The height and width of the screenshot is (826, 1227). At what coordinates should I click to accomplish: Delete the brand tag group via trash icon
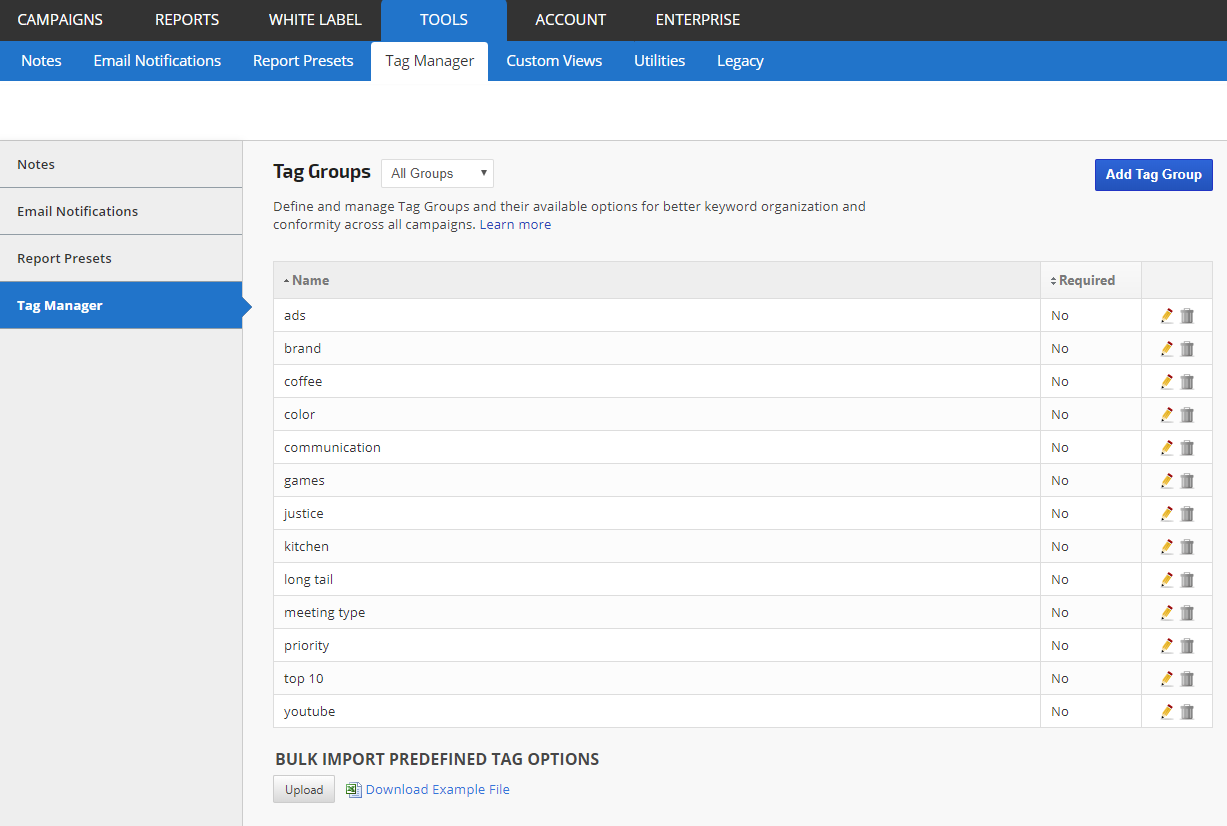1187,349
